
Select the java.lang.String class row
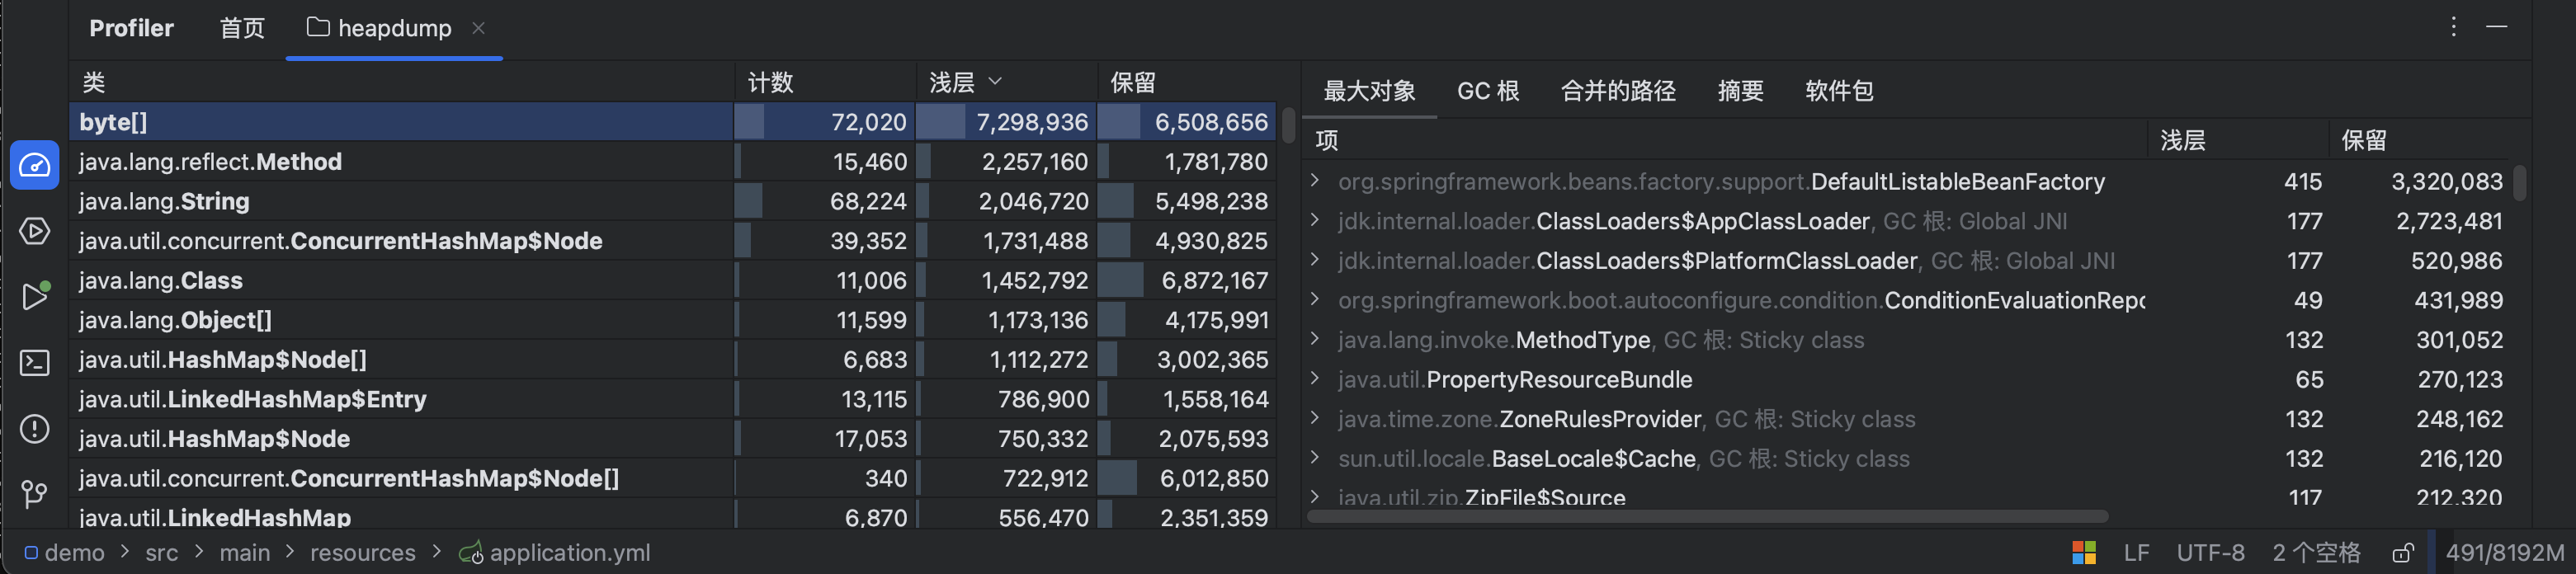coord(400,201)
